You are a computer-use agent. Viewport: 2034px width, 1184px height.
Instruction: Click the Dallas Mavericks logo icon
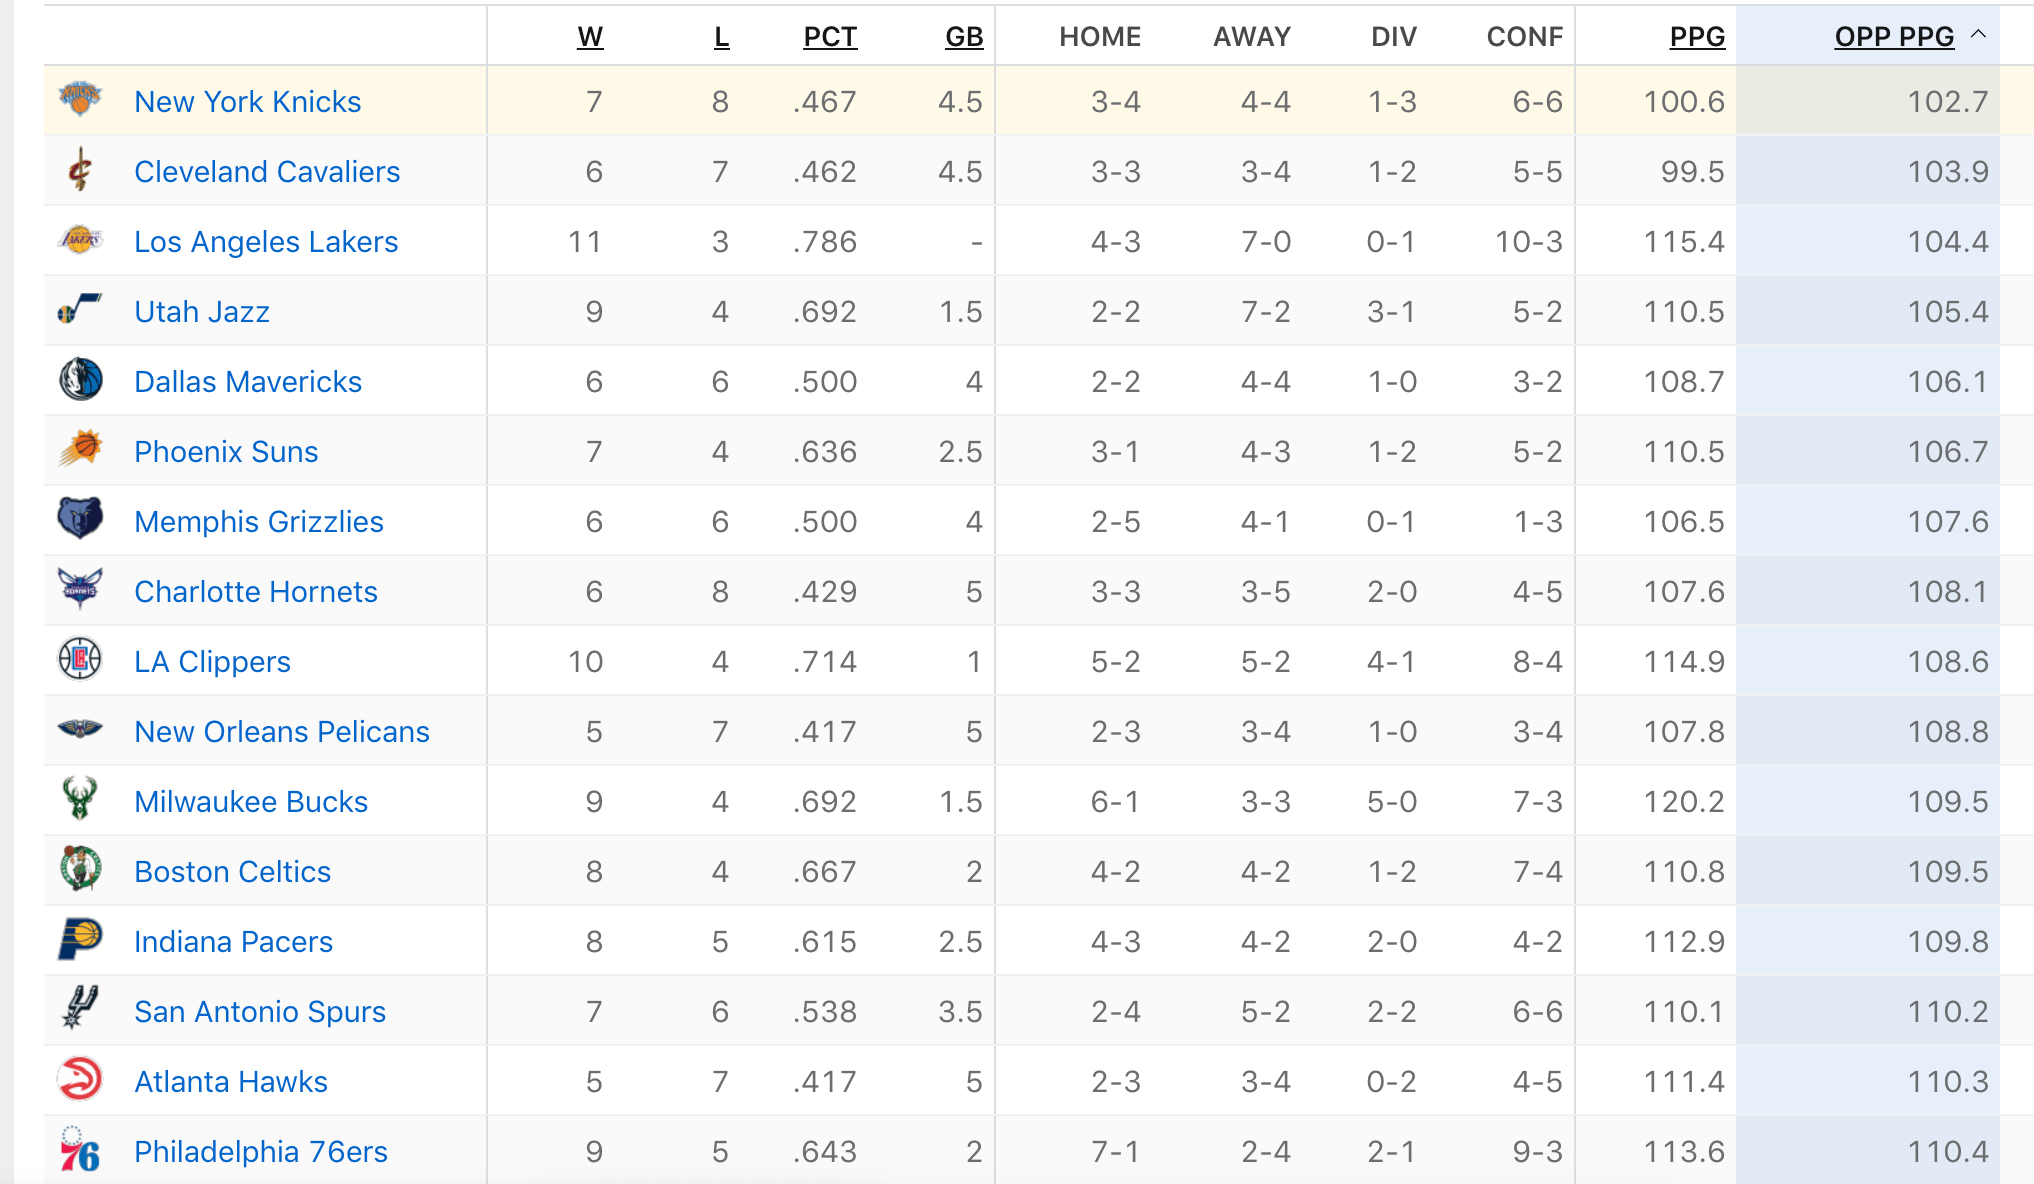80,380
